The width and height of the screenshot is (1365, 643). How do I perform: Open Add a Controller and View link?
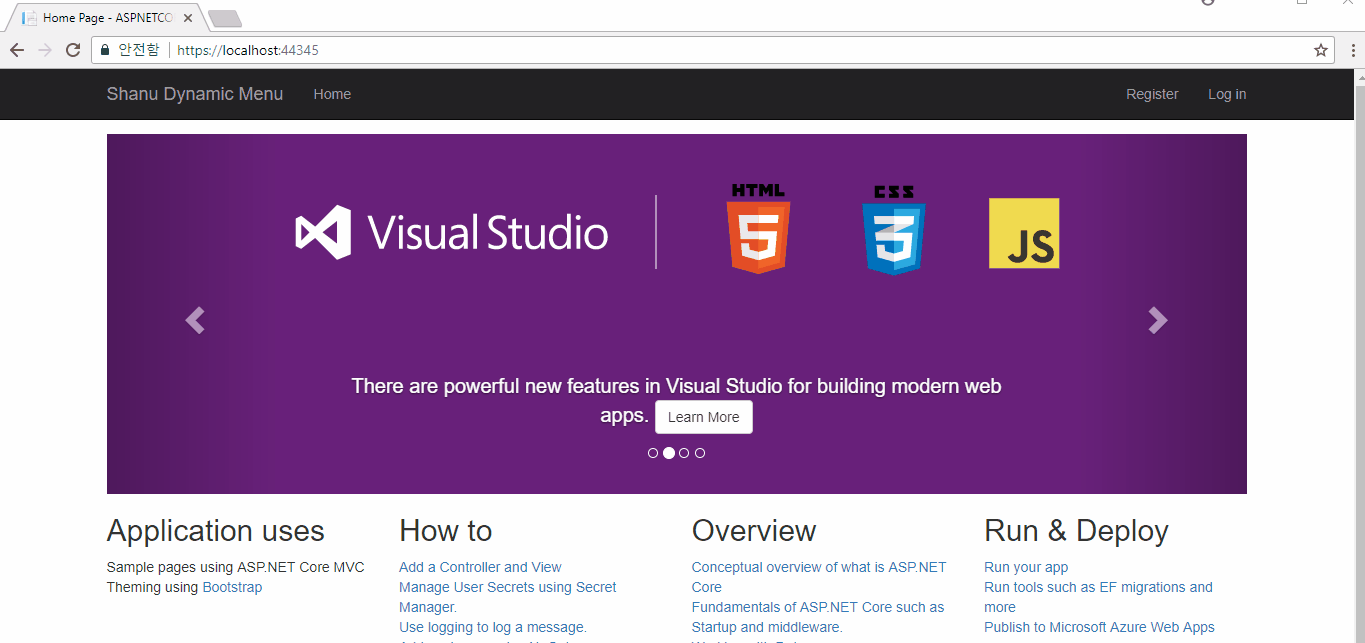480,567
